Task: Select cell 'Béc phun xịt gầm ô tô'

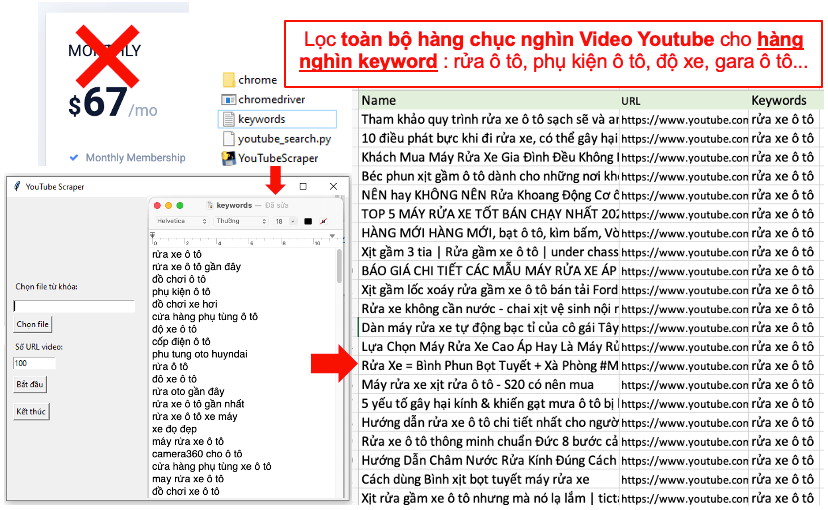Action: (x=489, y=176)
